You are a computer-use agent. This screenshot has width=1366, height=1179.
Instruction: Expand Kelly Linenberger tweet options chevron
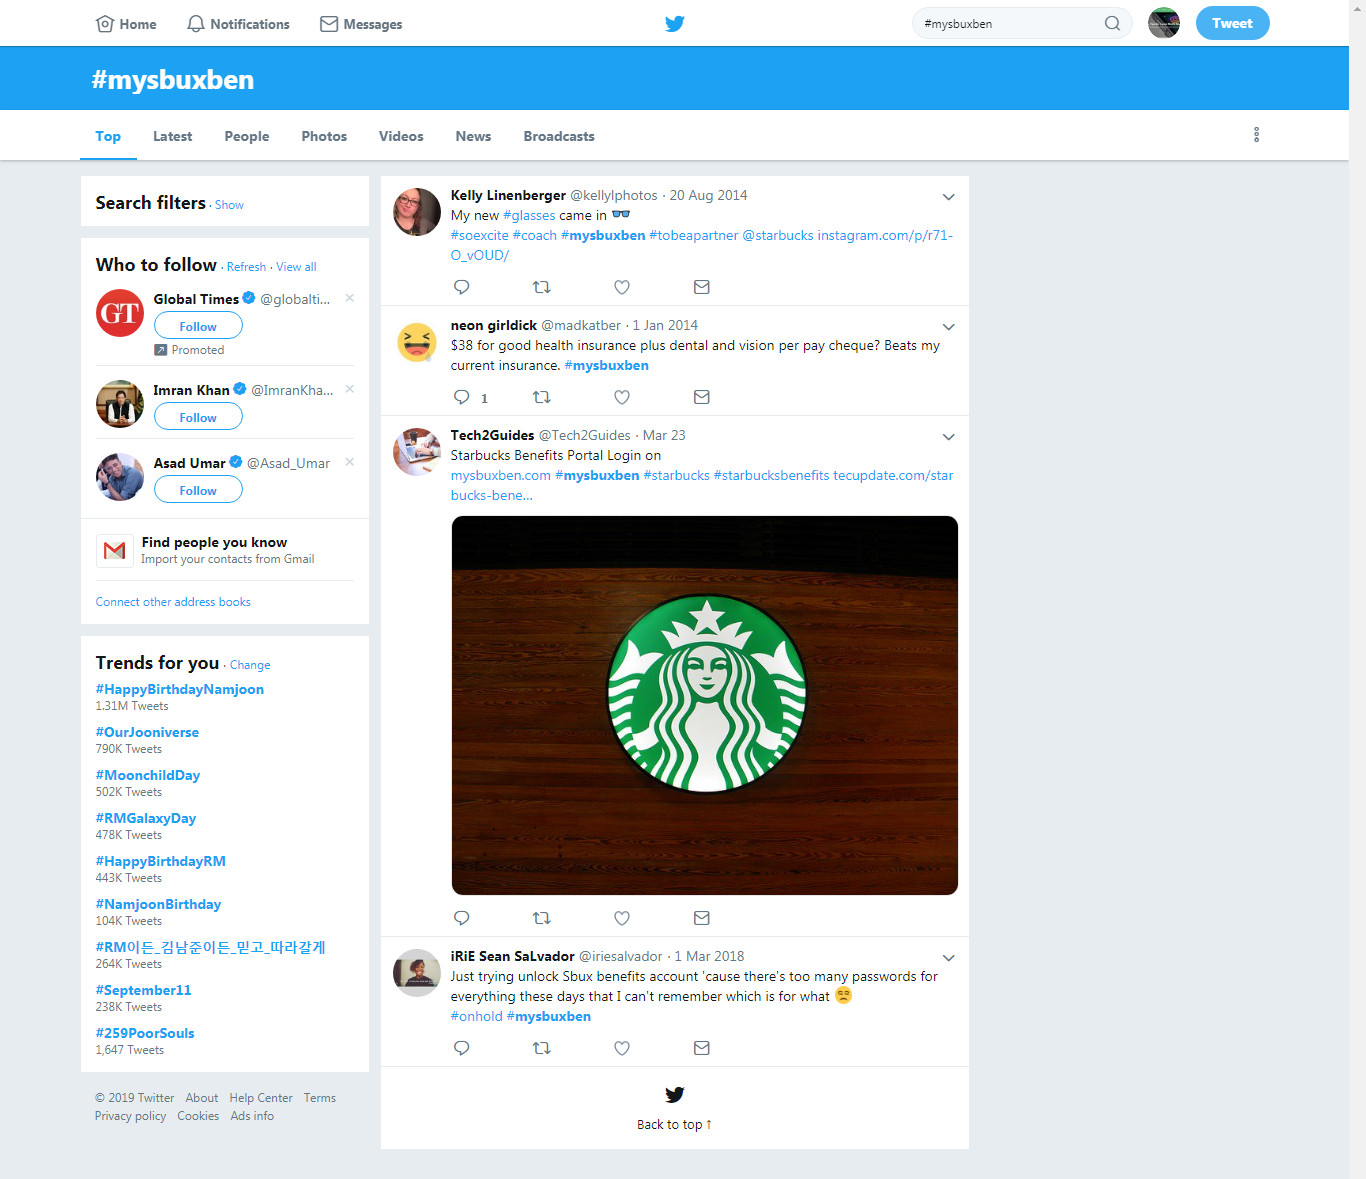948,197
